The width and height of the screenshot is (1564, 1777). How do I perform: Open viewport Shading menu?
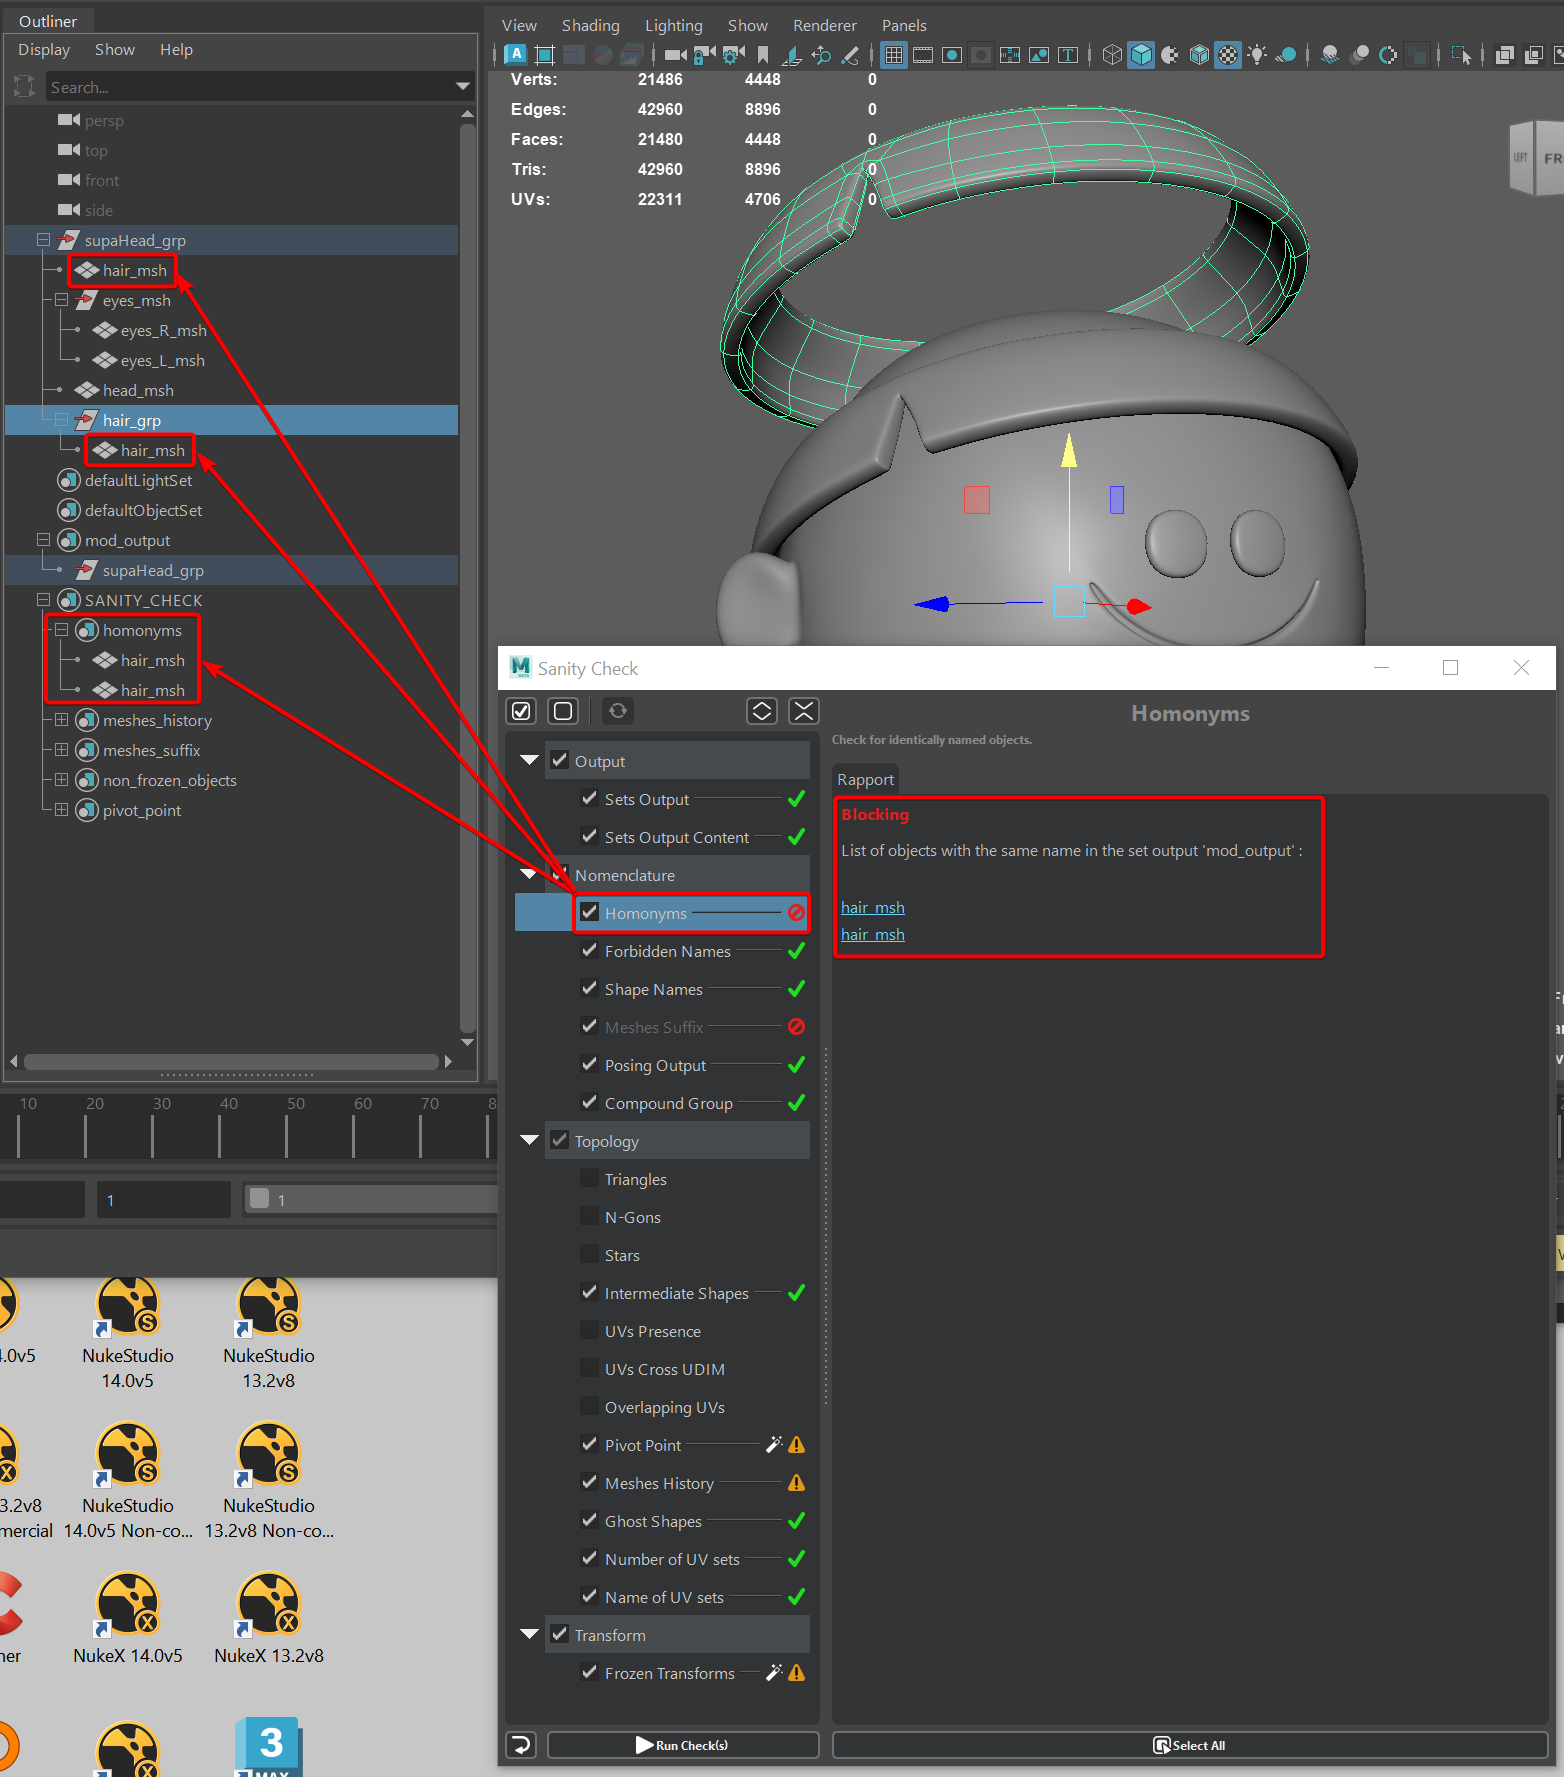[590, 26]
